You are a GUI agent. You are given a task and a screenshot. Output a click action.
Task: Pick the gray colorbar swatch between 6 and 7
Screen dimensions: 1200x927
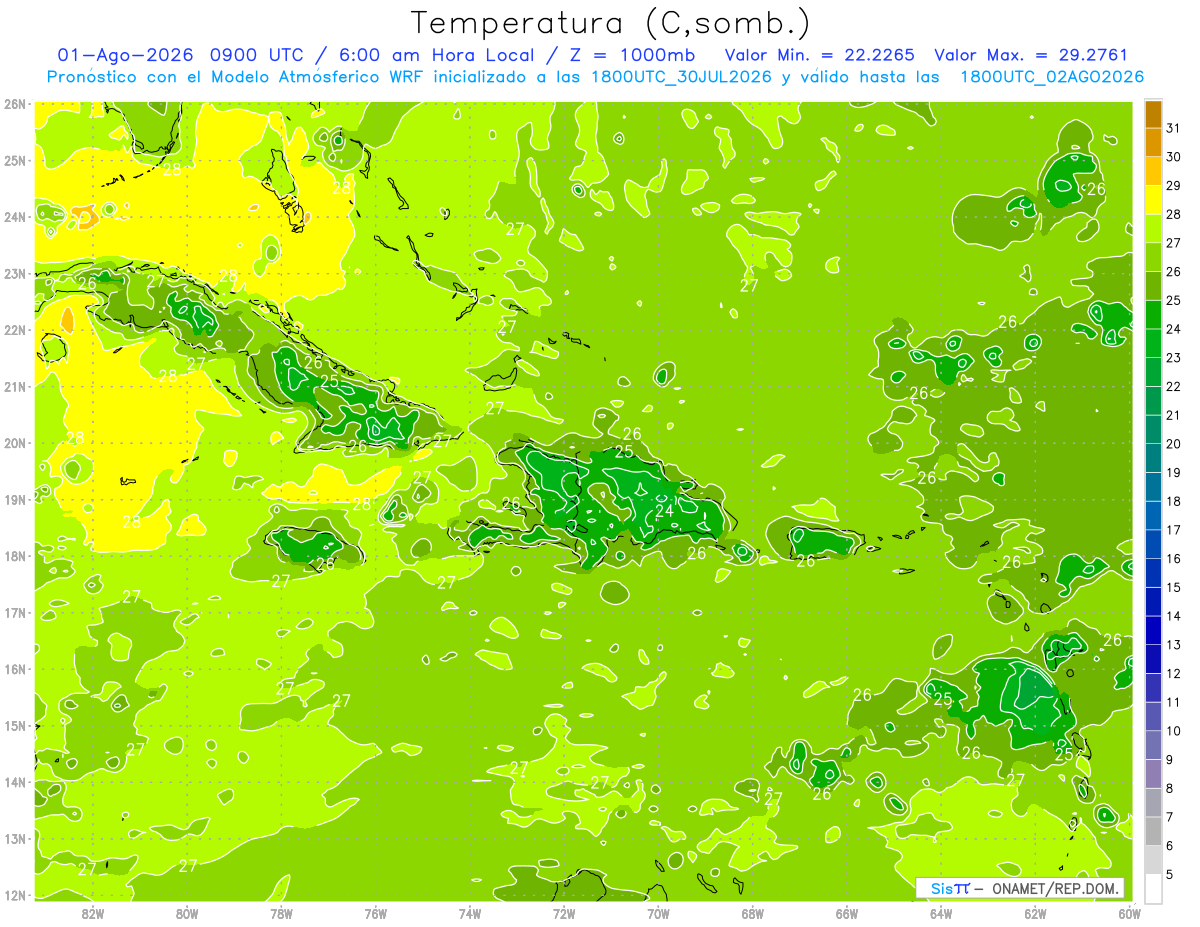1153,831
